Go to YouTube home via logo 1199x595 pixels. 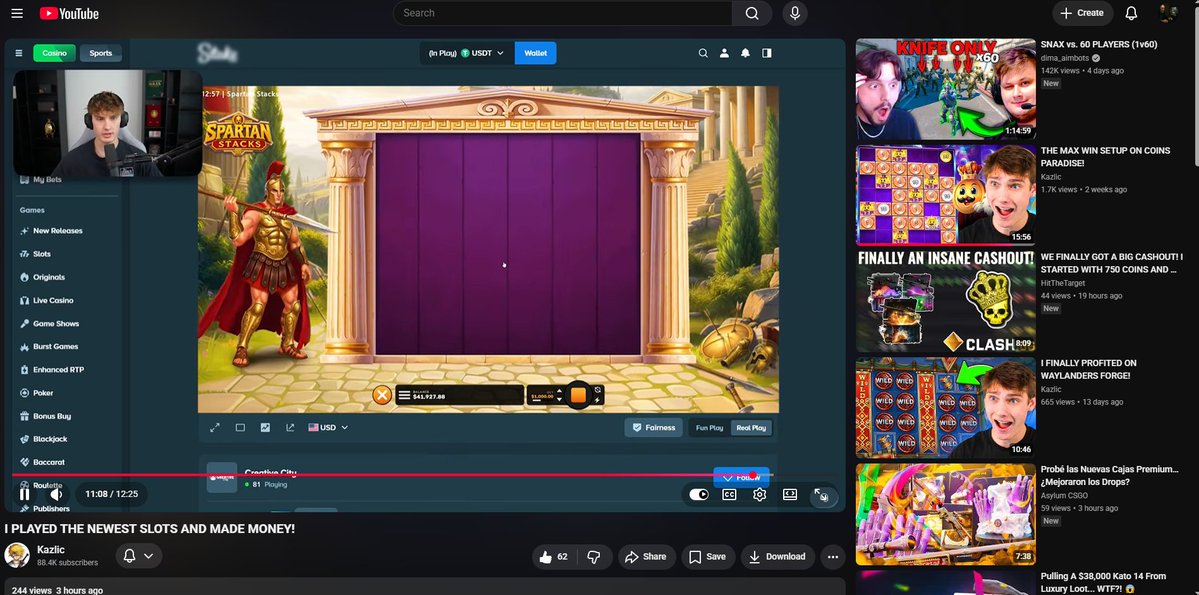(70, 13)
